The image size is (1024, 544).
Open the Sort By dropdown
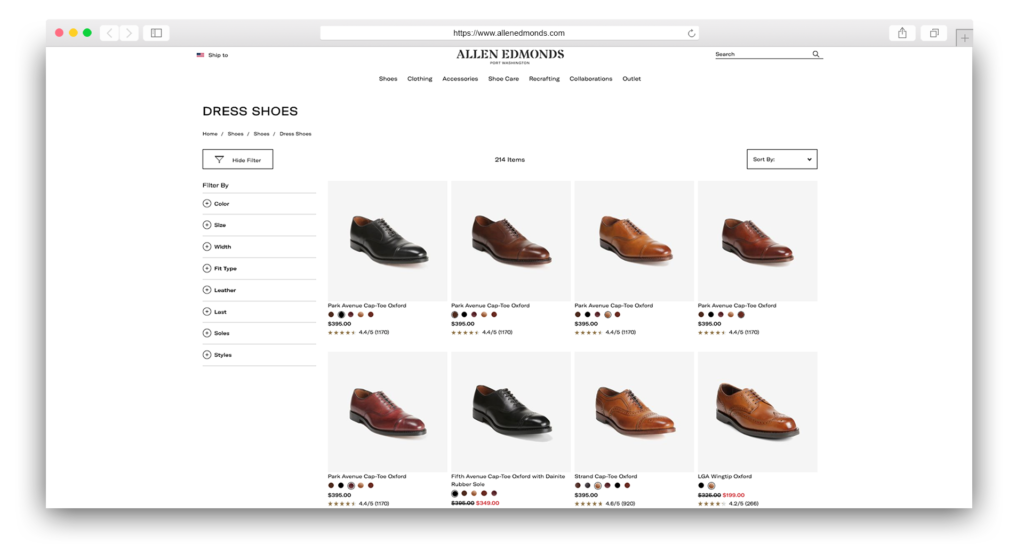(x=782, y=159)
